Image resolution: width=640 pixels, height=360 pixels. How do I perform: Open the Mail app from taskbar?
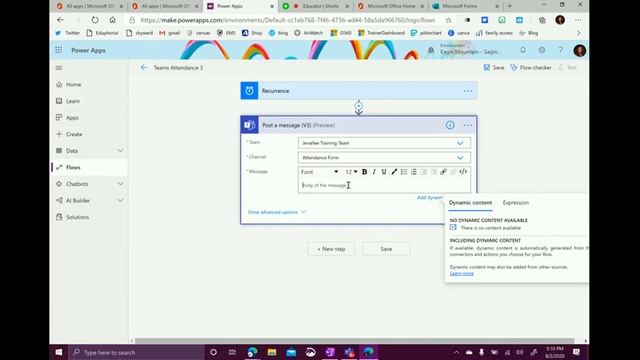tap(291, 352)
